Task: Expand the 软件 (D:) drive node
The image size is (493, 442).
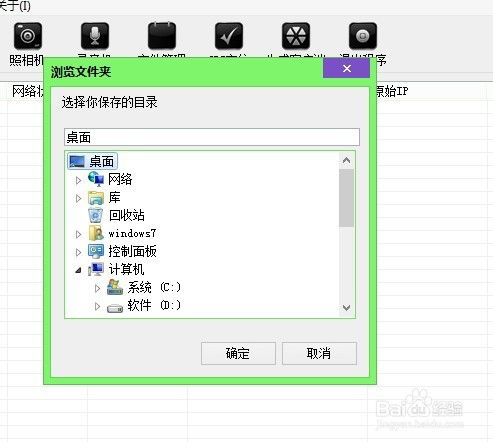Action: pos(97,306)
